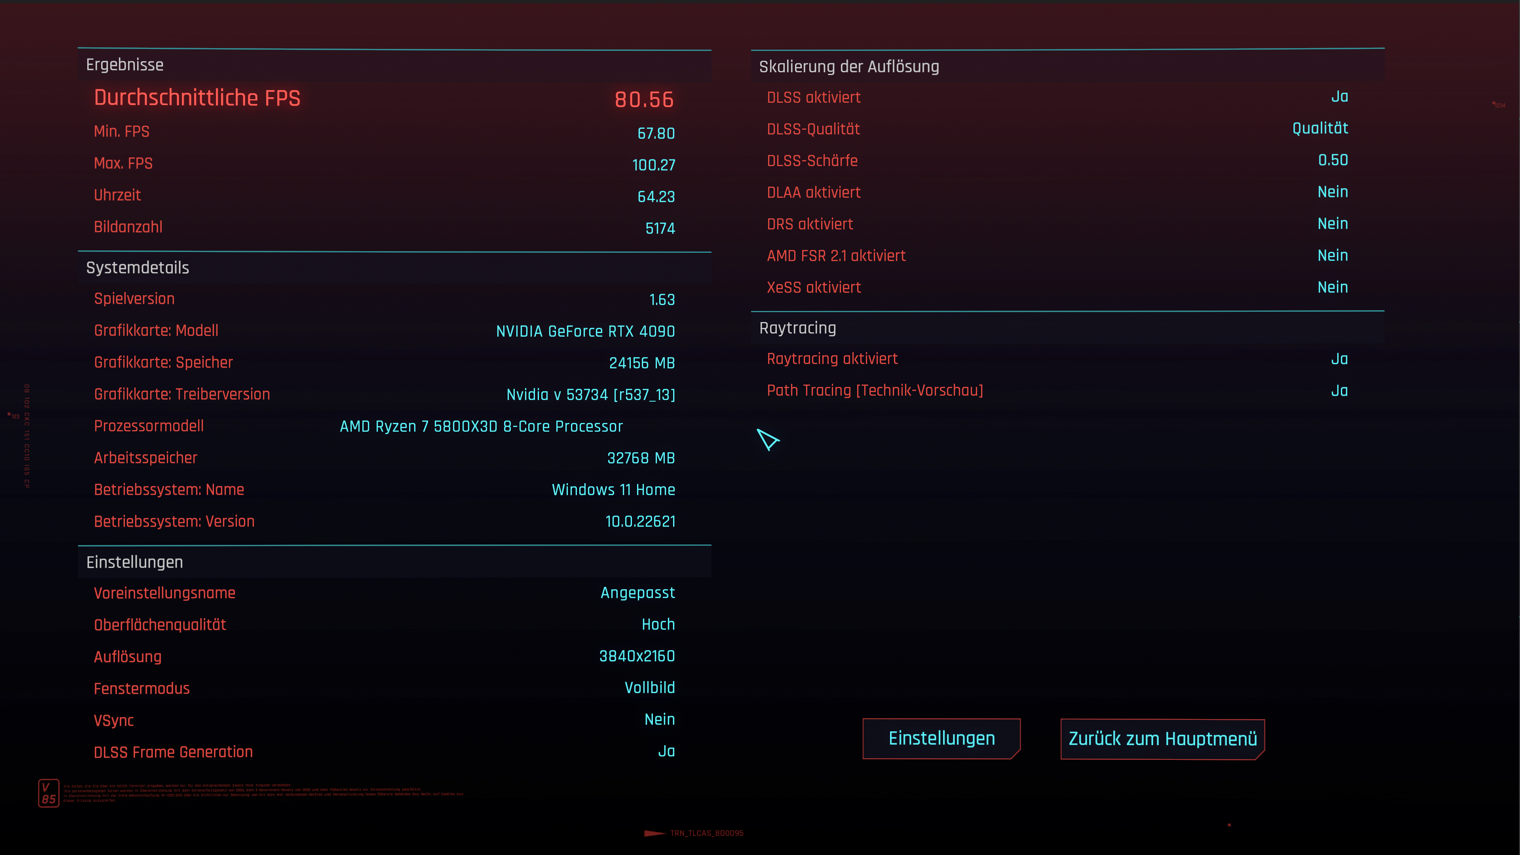1520x855 pixels.
Task: Click the Einstellungen section header label
Action: tap(135, 562)
